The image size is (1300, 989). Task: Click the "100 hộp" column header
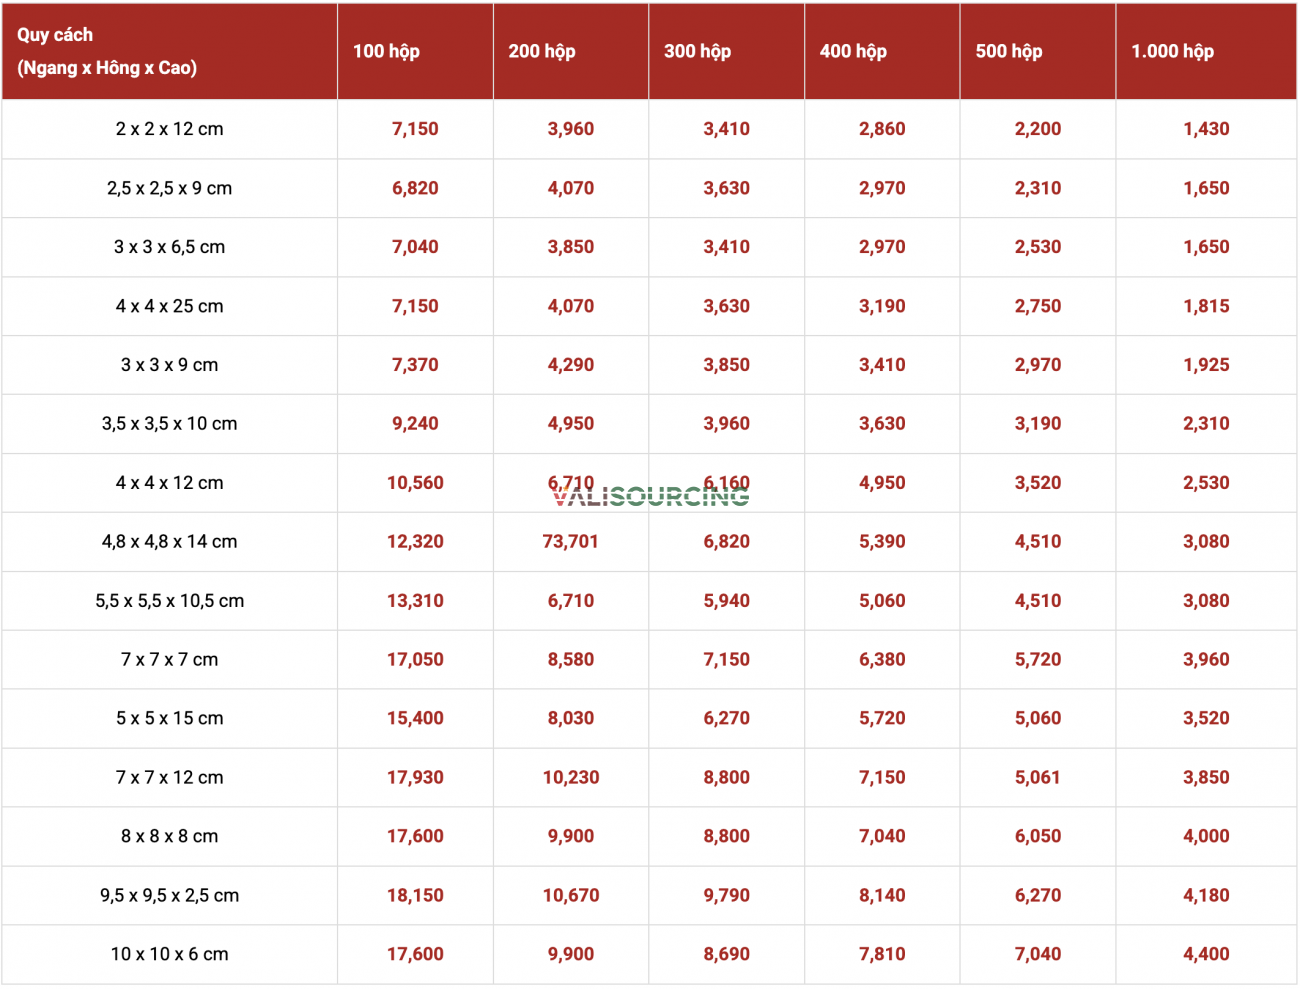(386, 51)
